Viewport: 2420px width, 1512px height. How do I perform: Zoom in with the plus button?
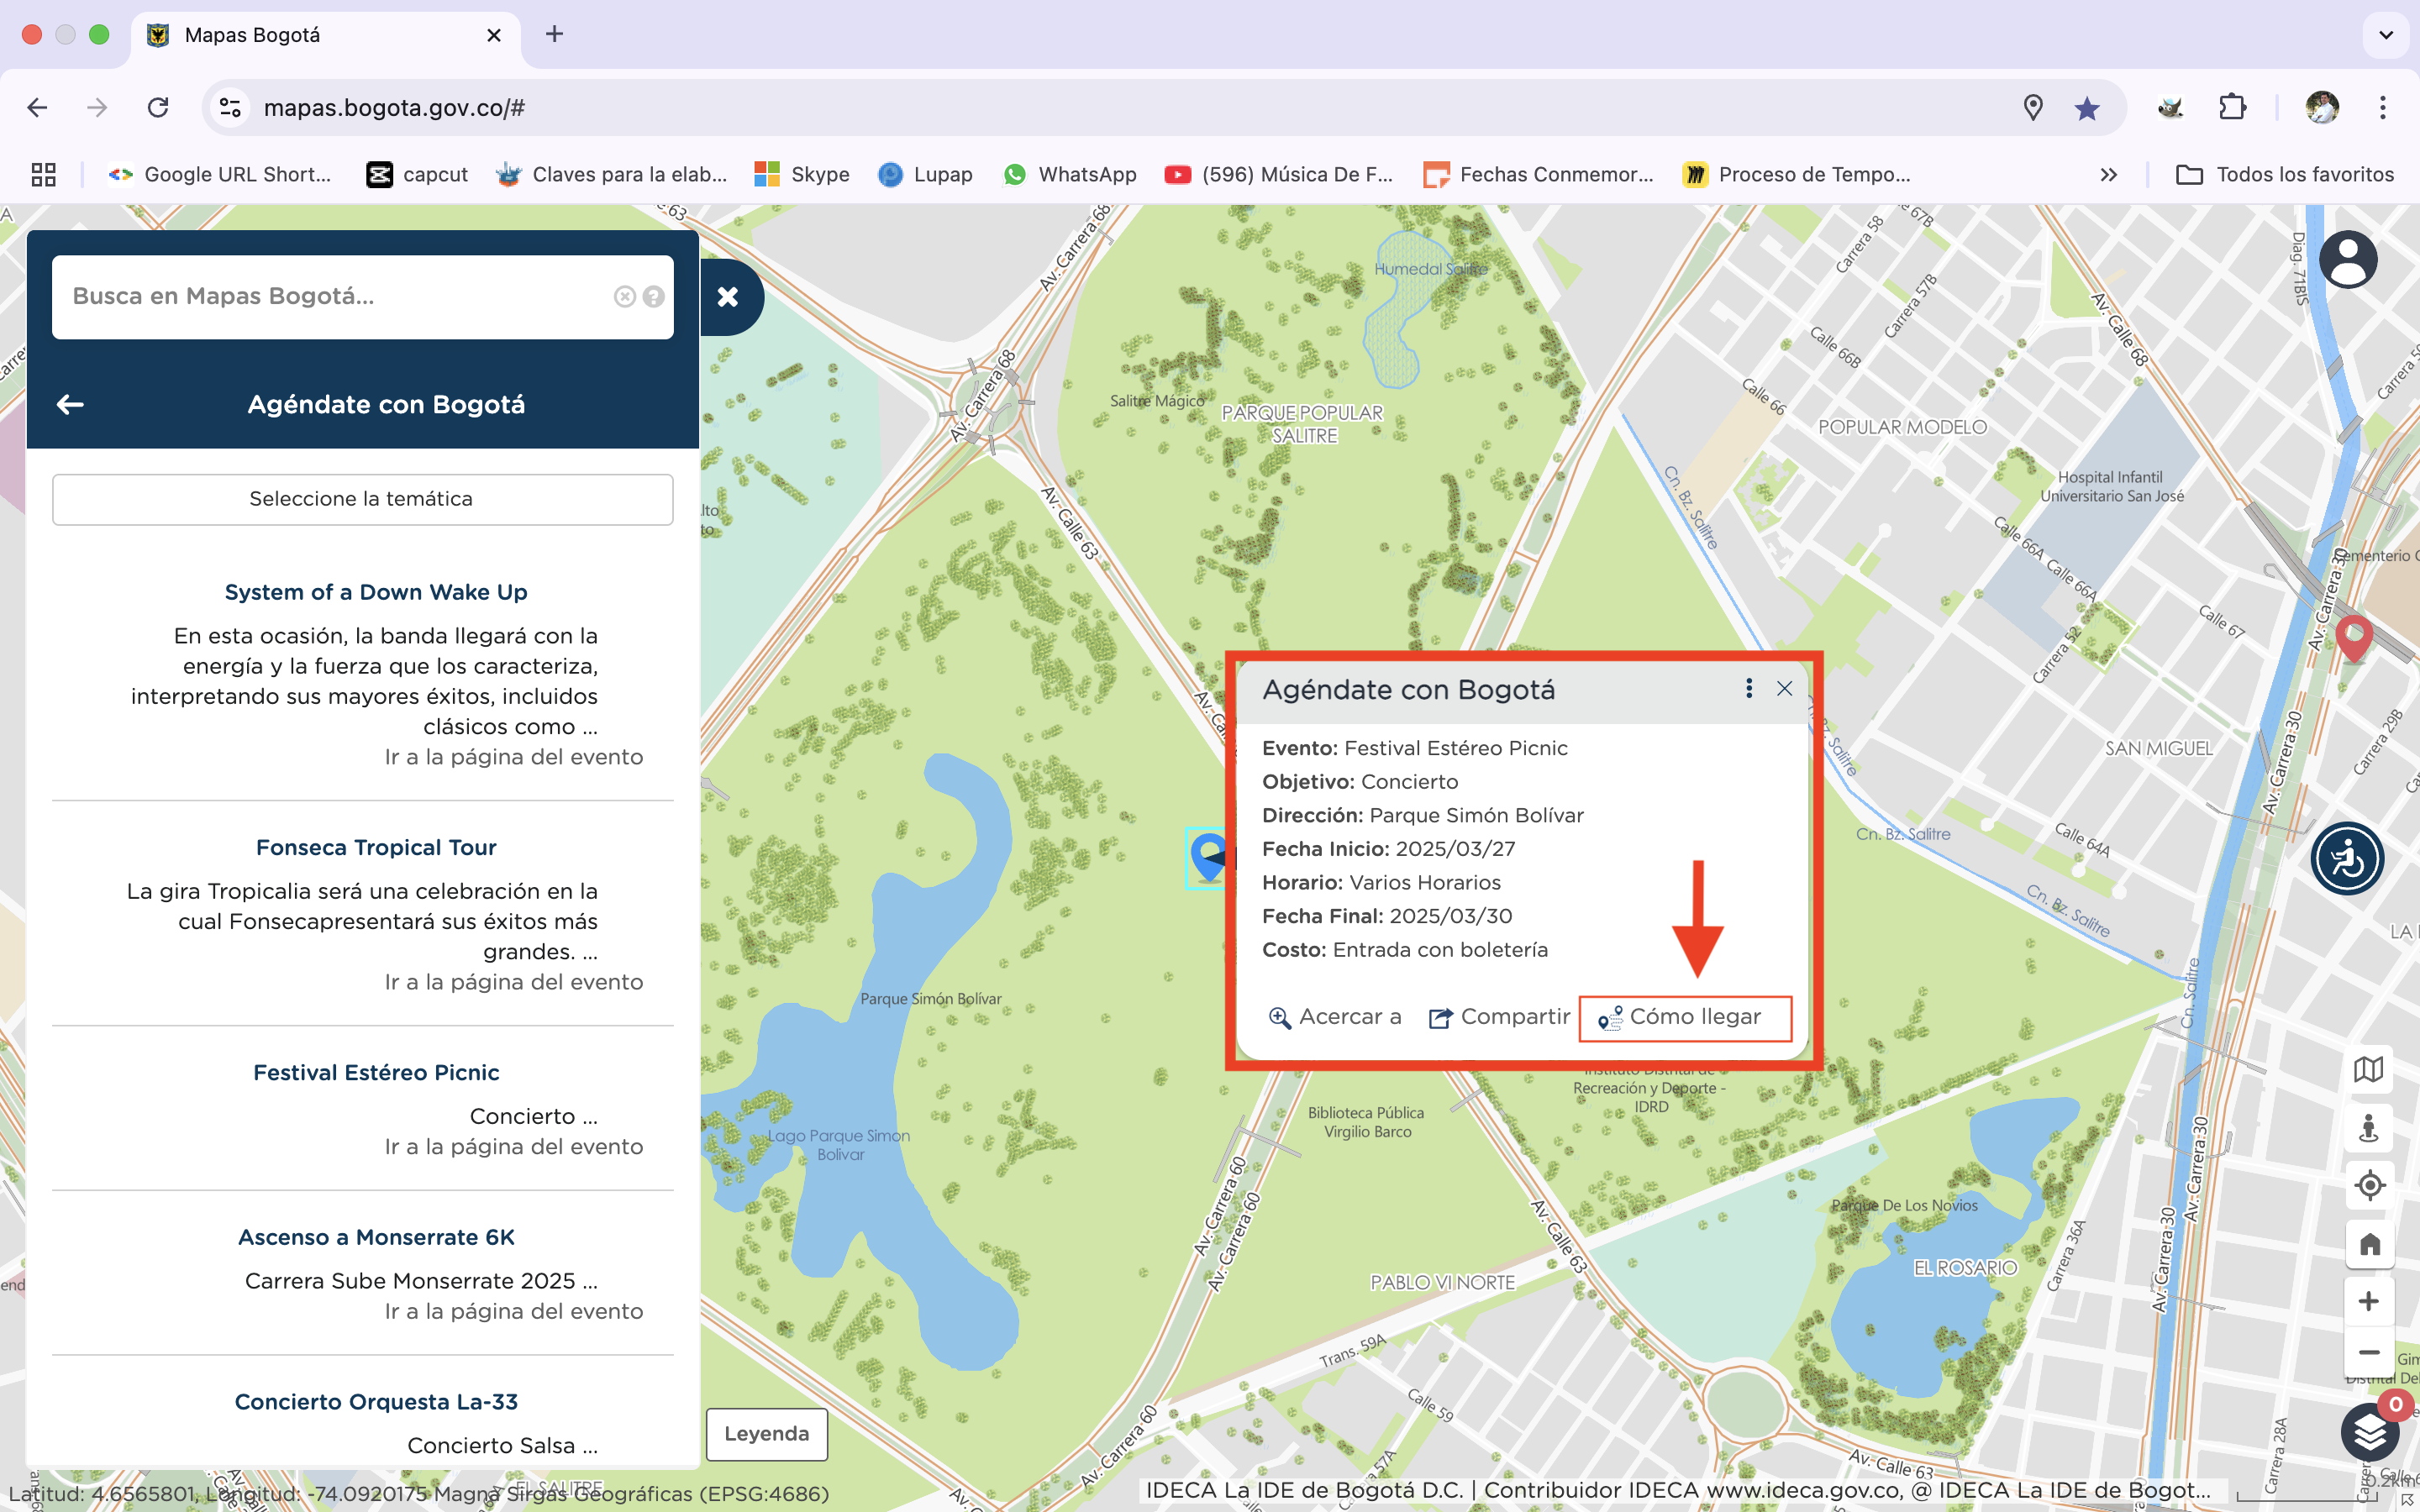tap(2368, 1301)
